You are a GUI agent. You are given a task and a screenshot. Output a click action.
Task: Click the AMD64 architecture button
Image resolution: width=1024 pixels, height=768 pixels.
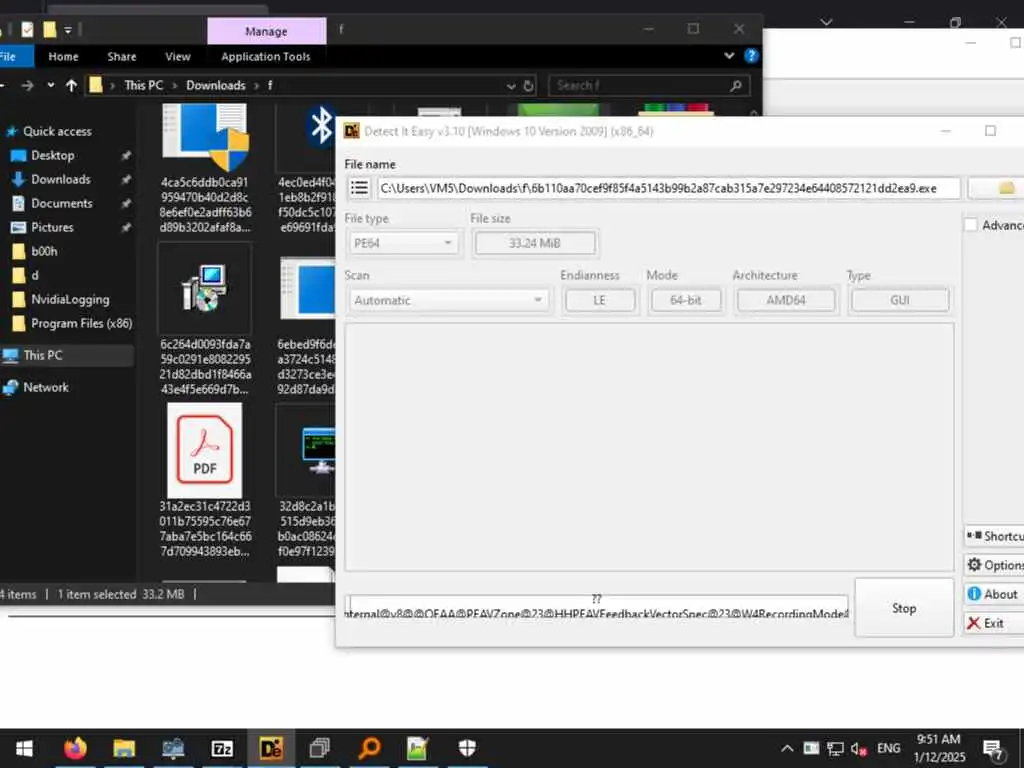(786, 300)
